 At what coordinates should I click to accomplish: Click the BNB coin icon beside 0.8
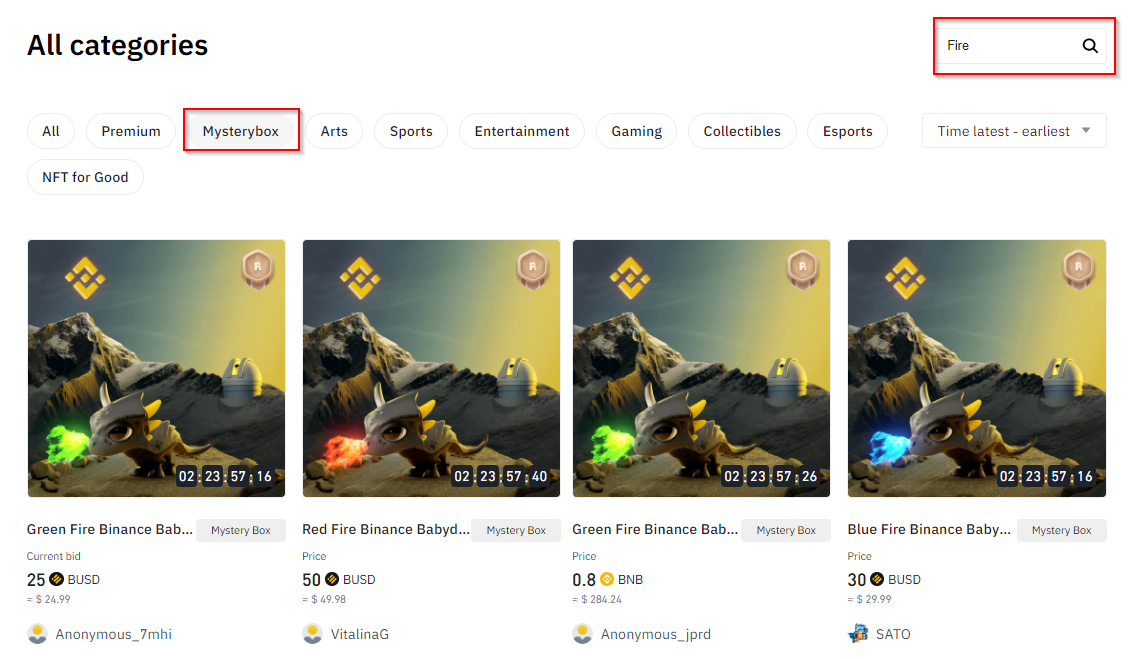pos(606,579)
